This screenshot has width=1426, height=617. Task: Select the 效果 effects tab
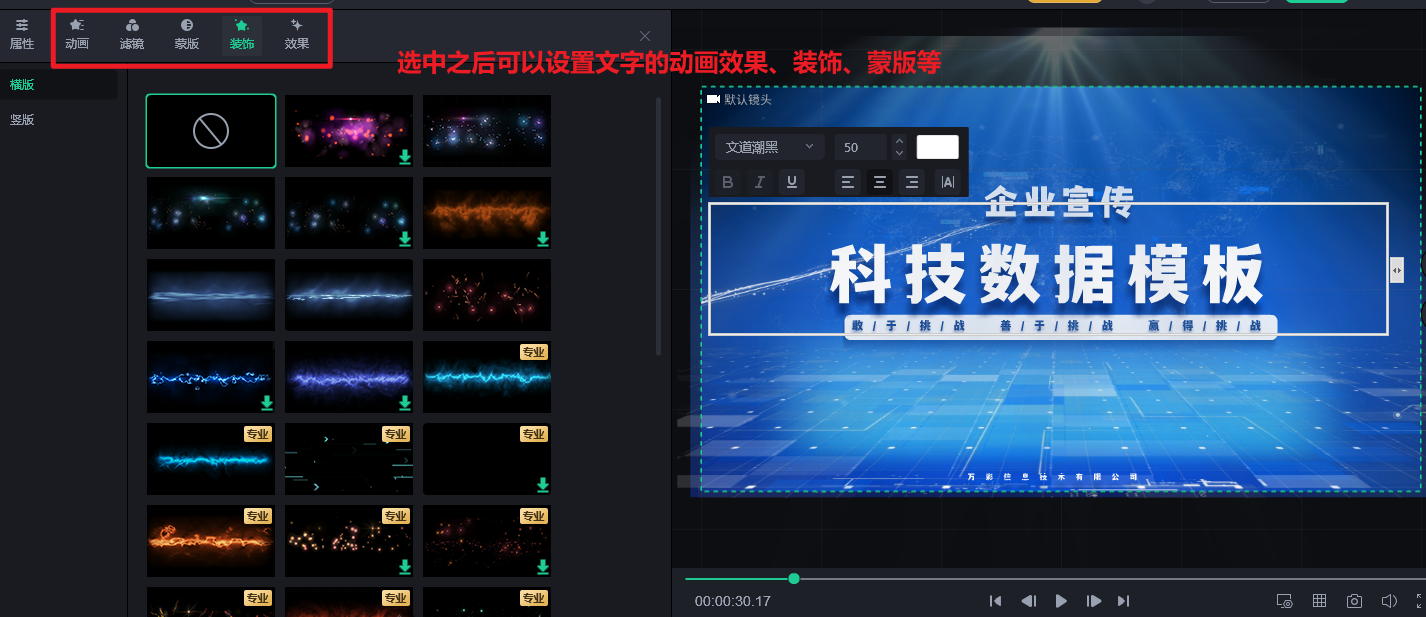[x=296, y=35]
